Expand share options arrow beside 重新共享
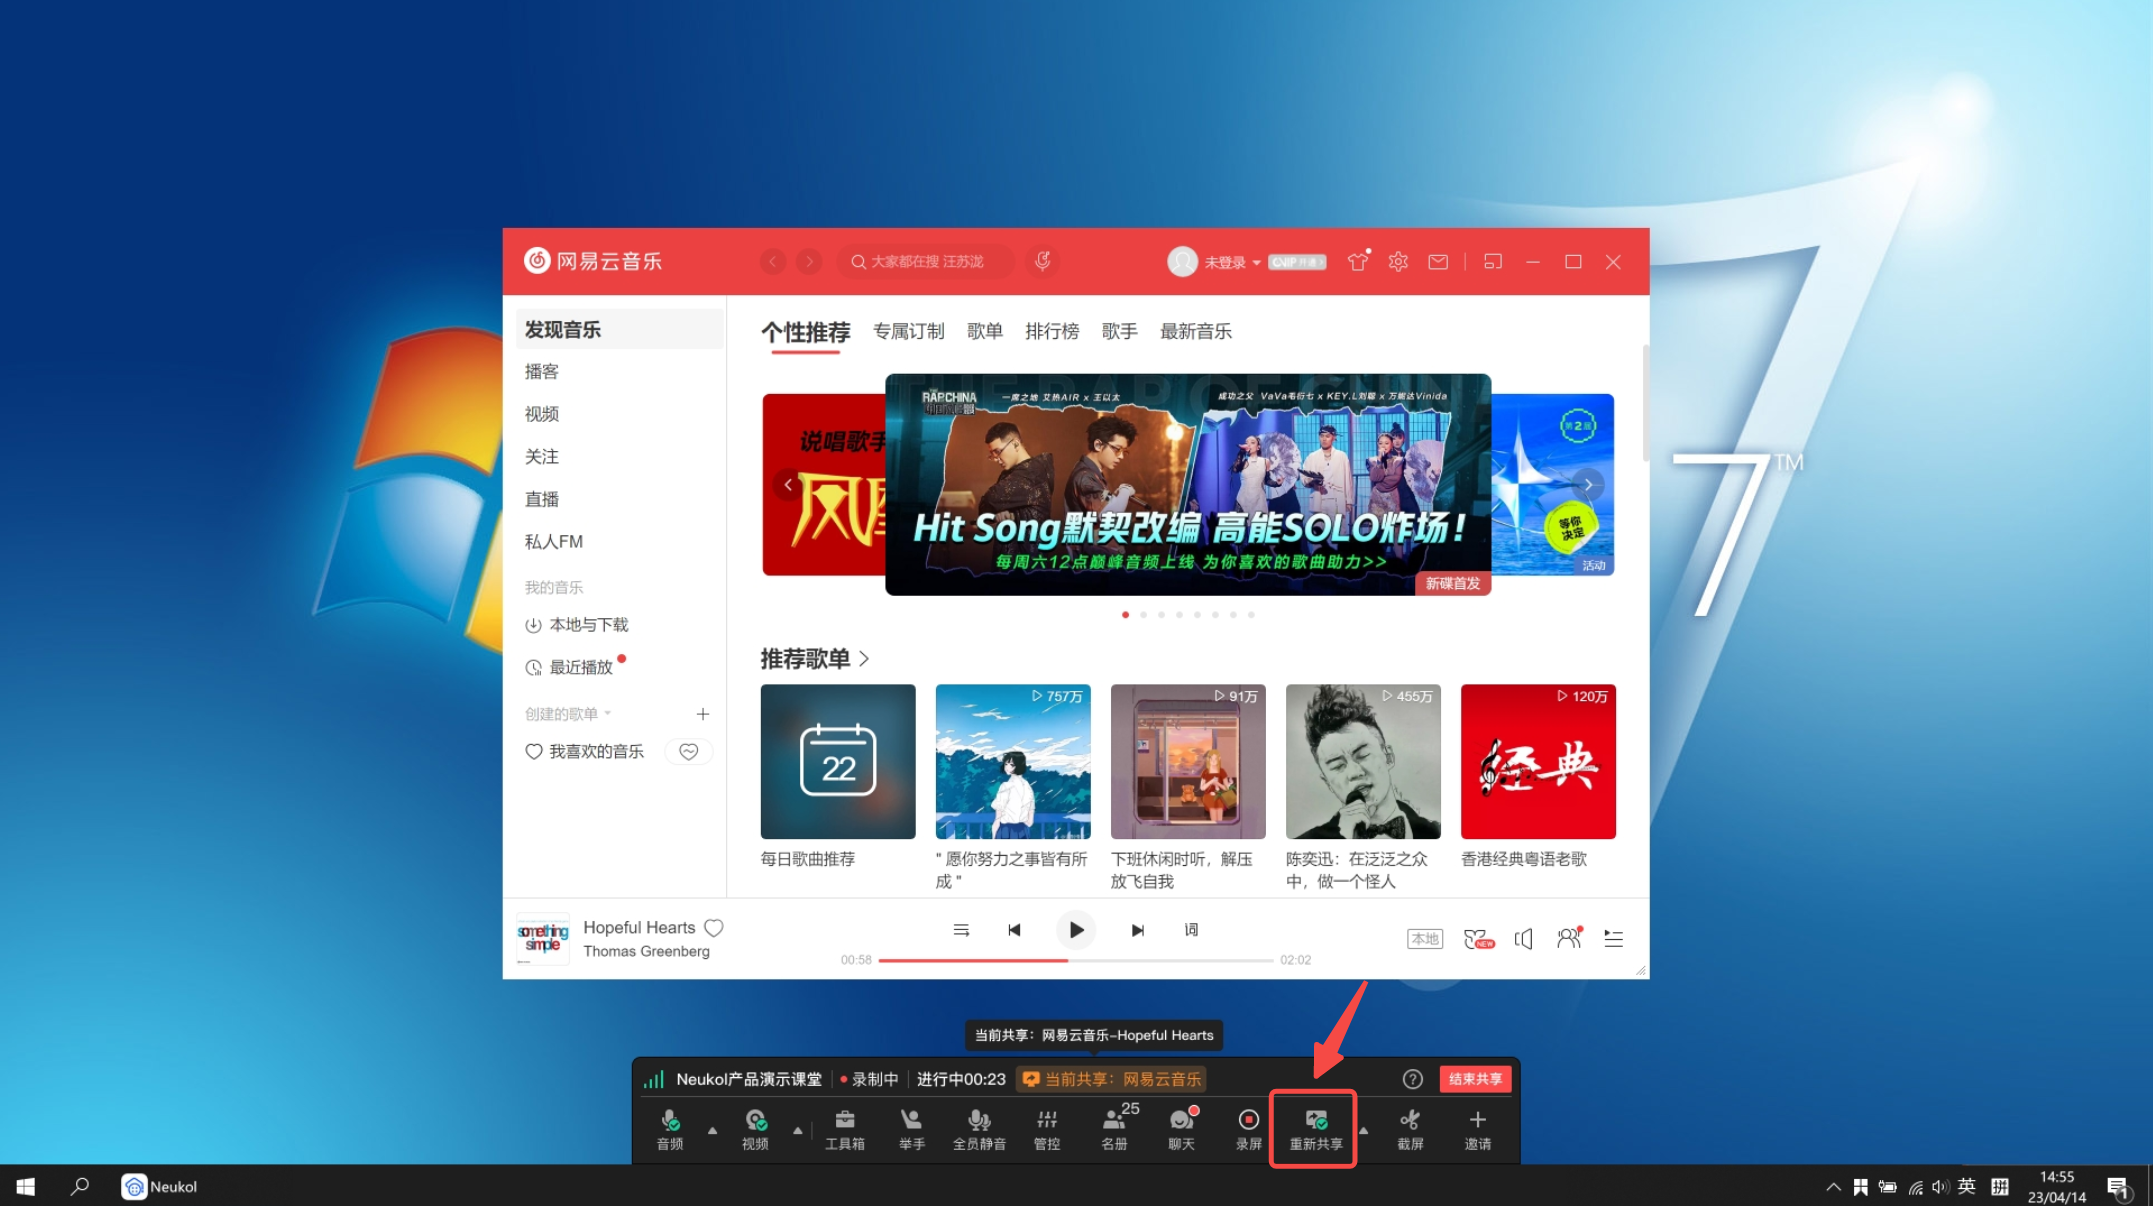The image size is (2153, 1206). click(x=1363, y=1131)
